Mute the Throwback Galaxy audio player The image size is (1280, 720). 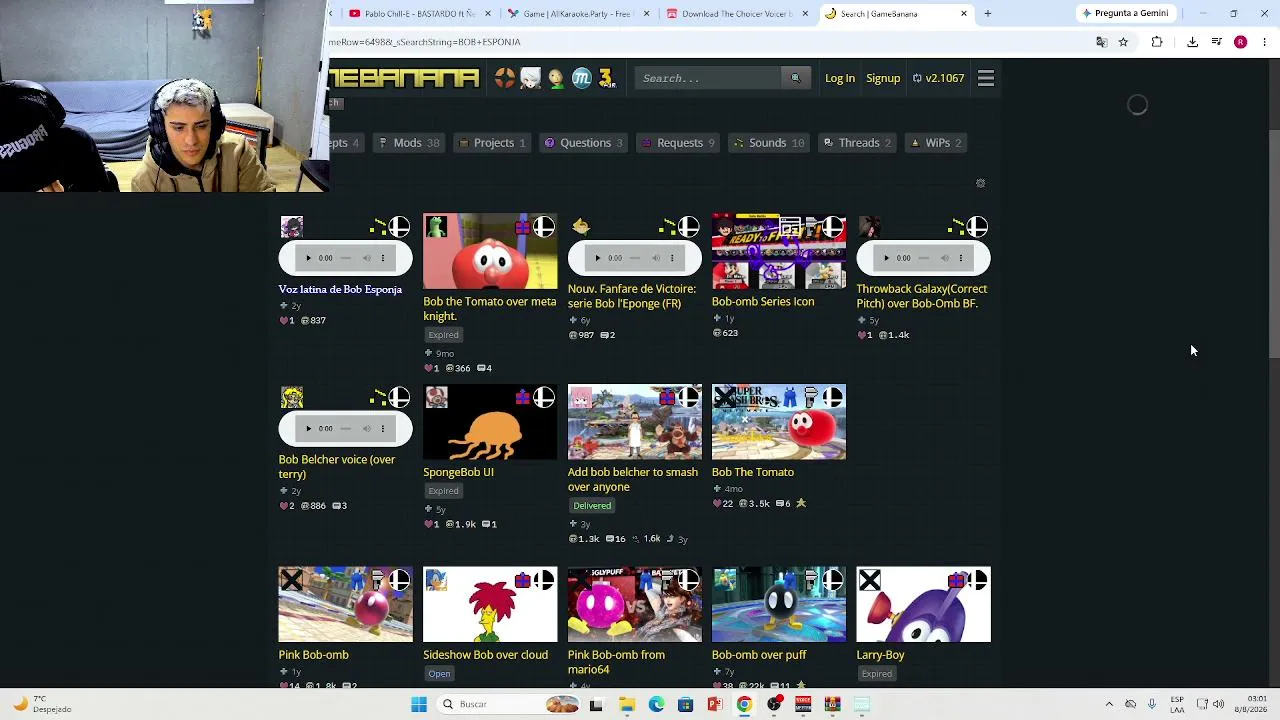pyautogui.click(x=944, y=258)
